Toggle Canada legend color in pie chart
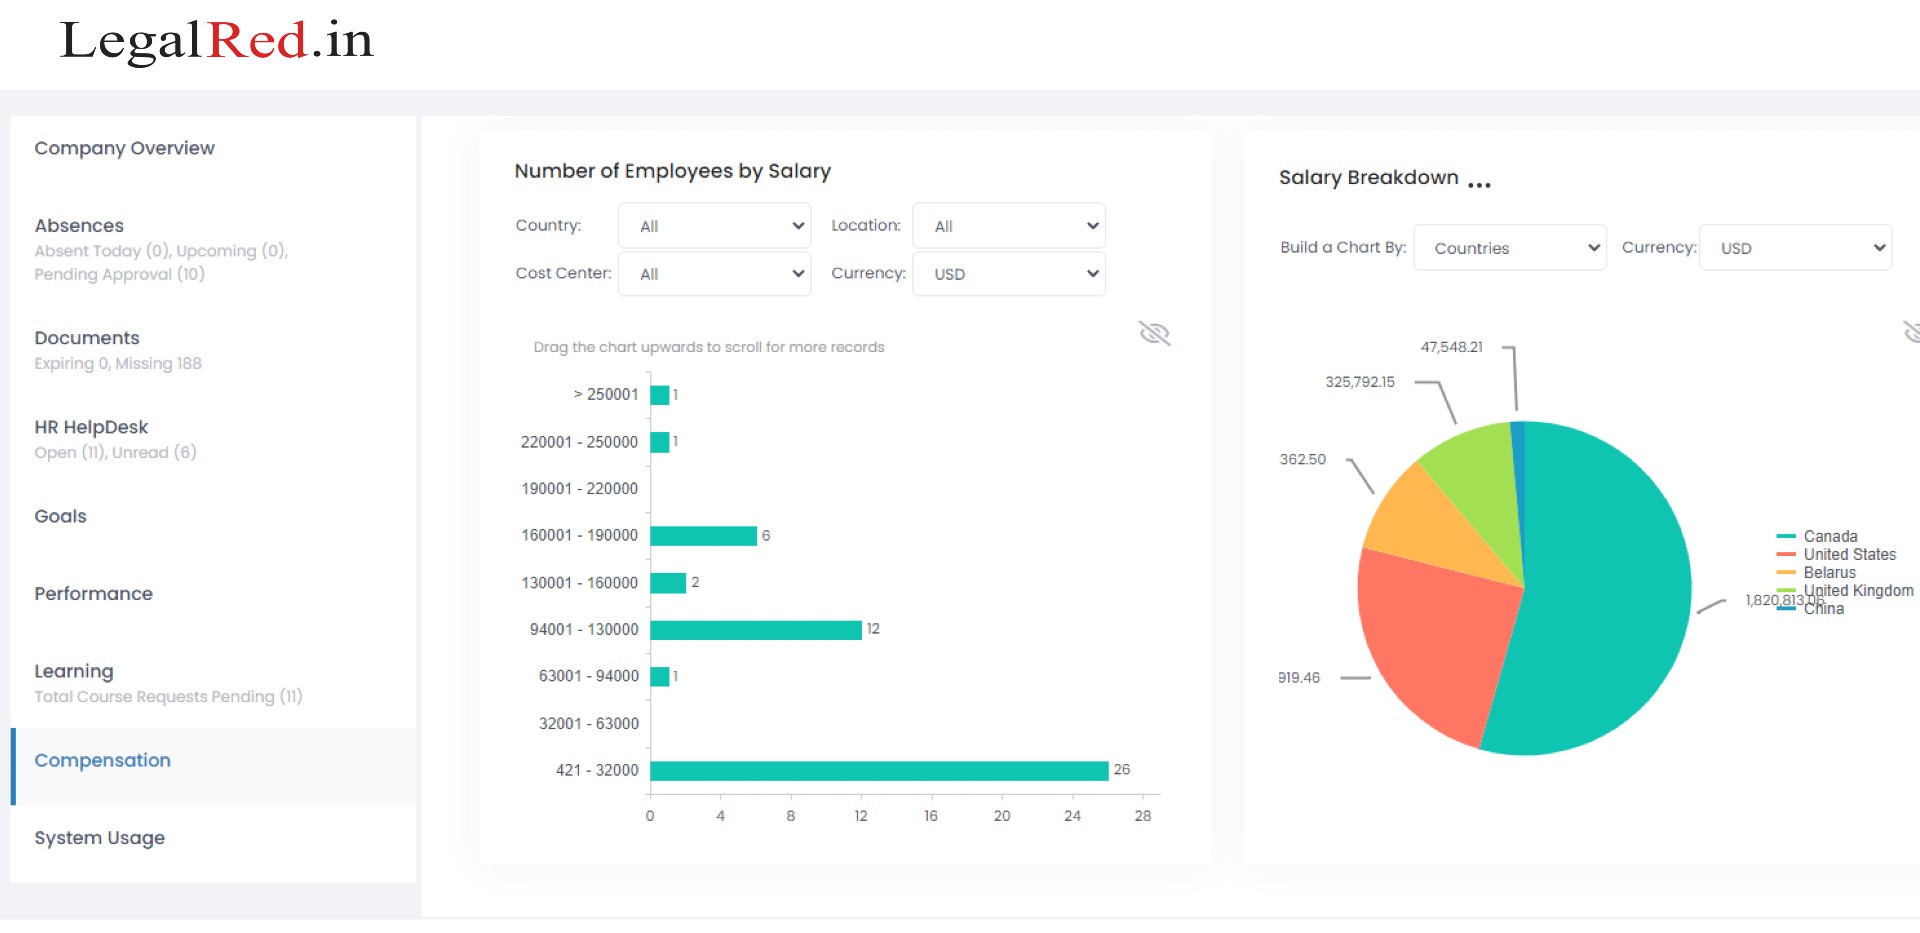1920x933 pixels. 1786,537
